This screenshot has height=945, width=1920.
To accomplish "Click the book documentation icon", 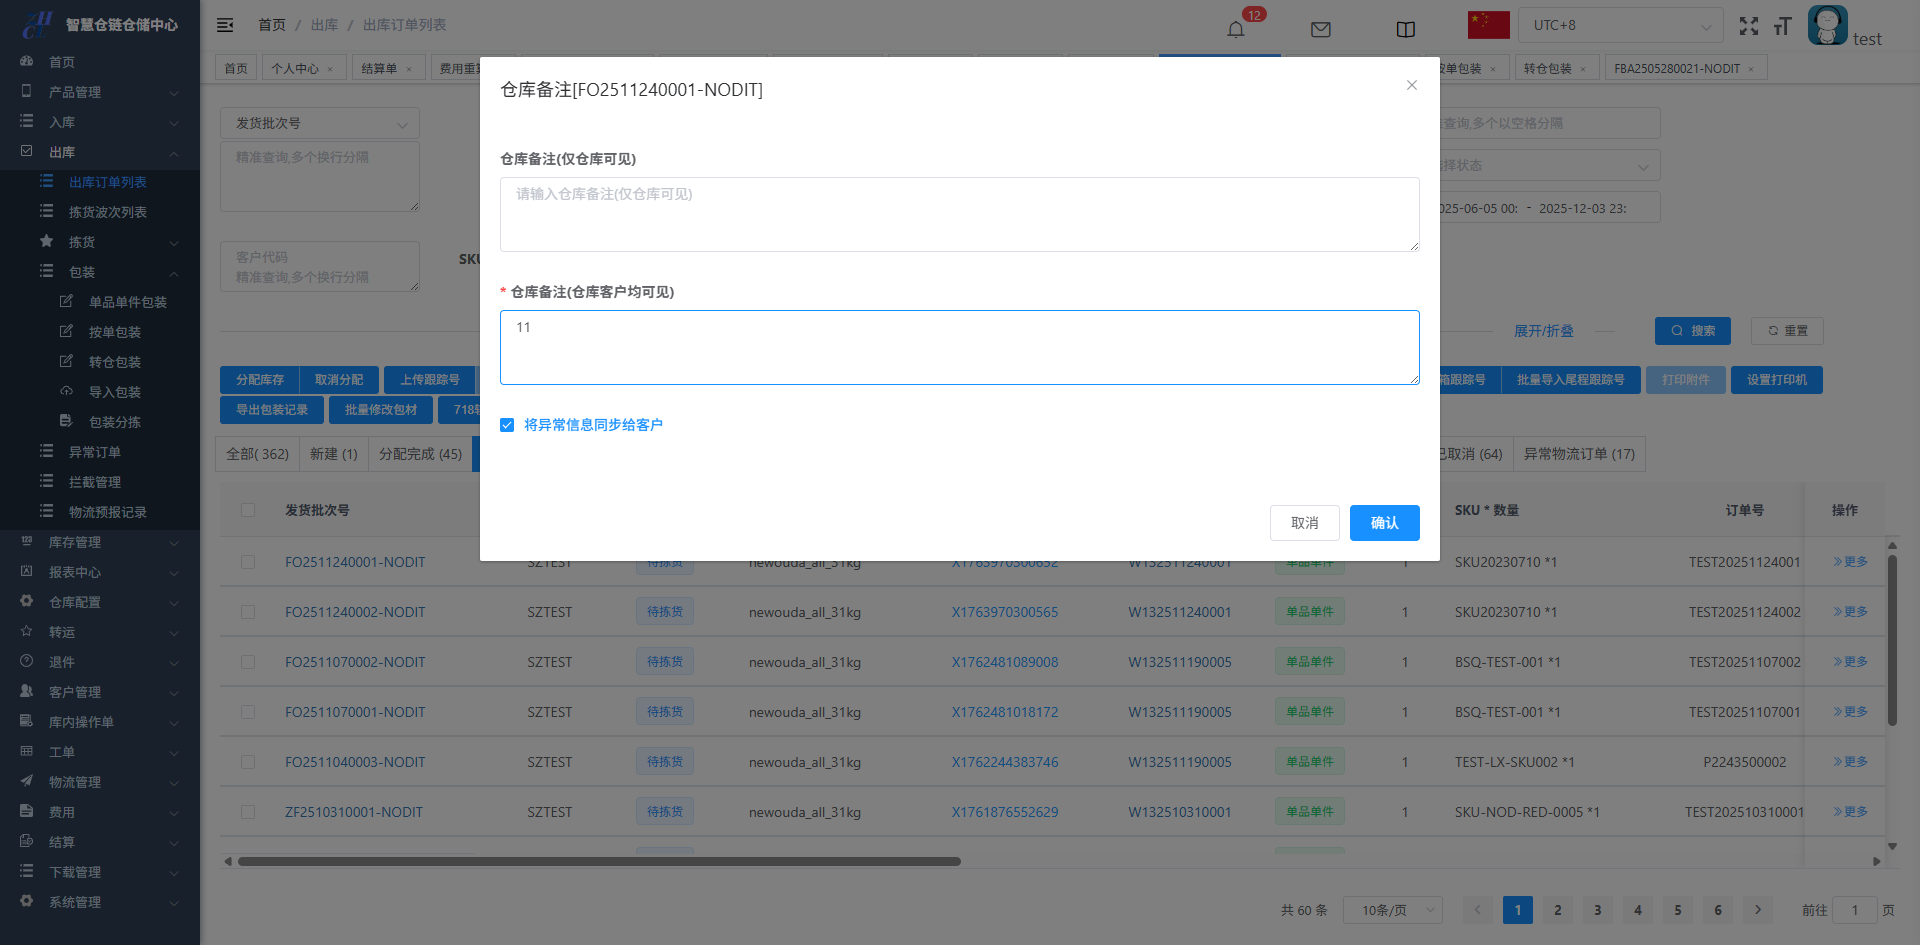I will [1405, 29].
